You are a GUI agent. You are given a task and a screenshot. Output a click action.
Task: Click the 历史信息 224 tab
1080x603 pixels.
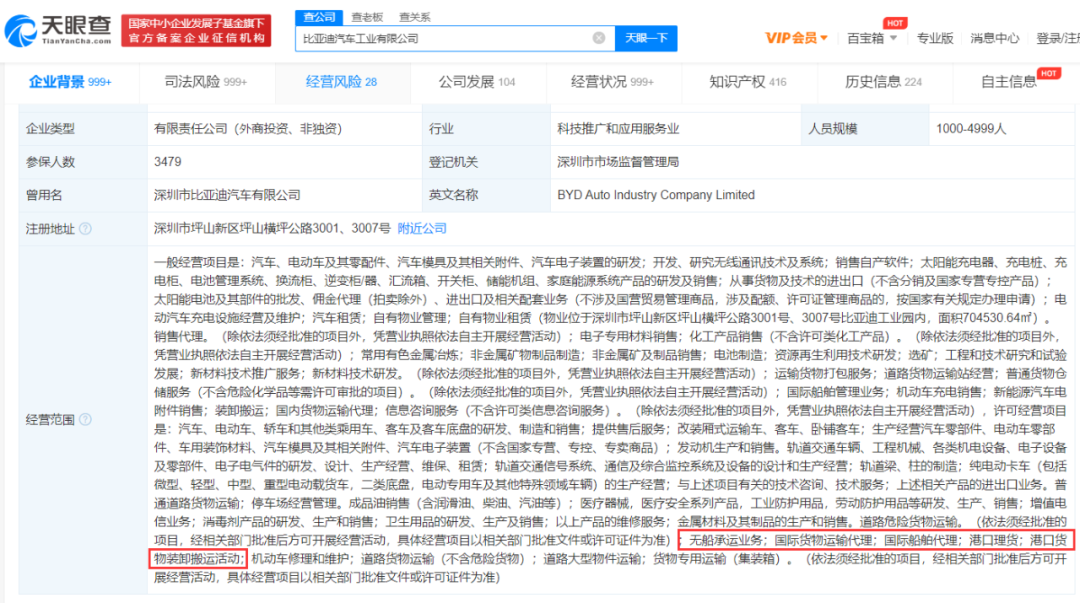click(x=871, y=82)
